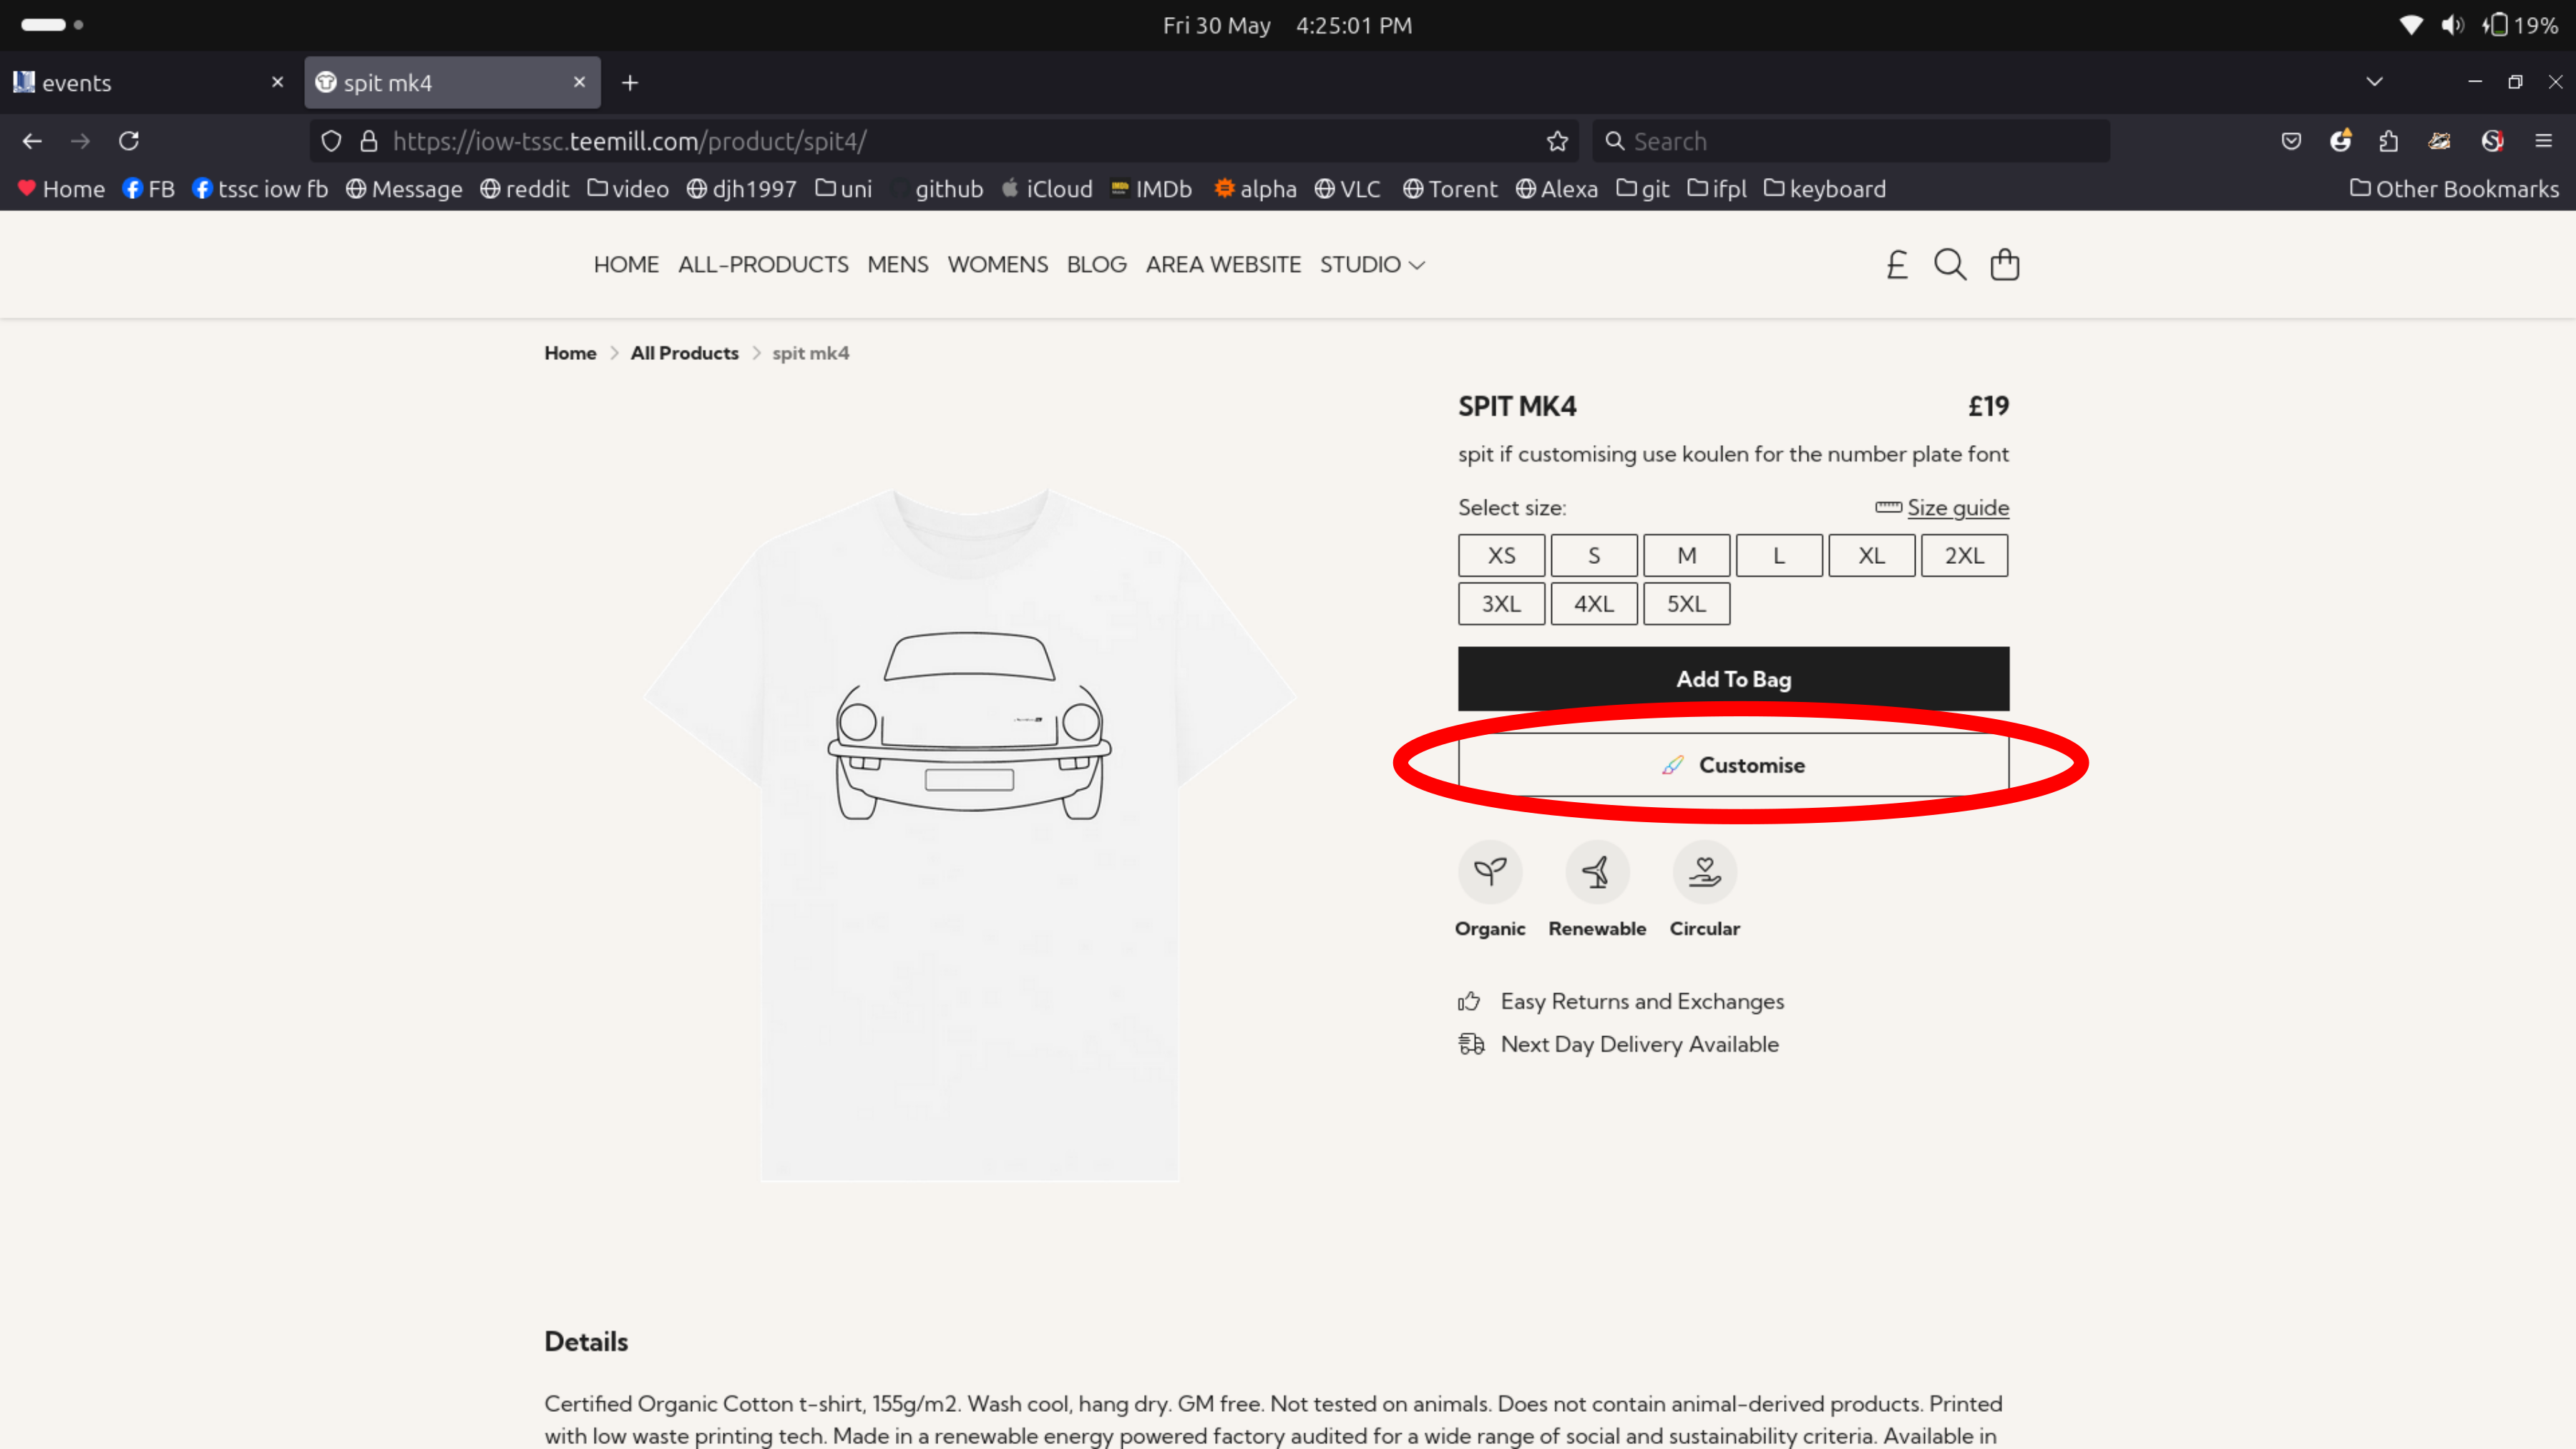Image resolution: width=2576 pixels, height=1449 pixels.
Task: Open the BLOG menu item
Action: tap(1096, 265)
